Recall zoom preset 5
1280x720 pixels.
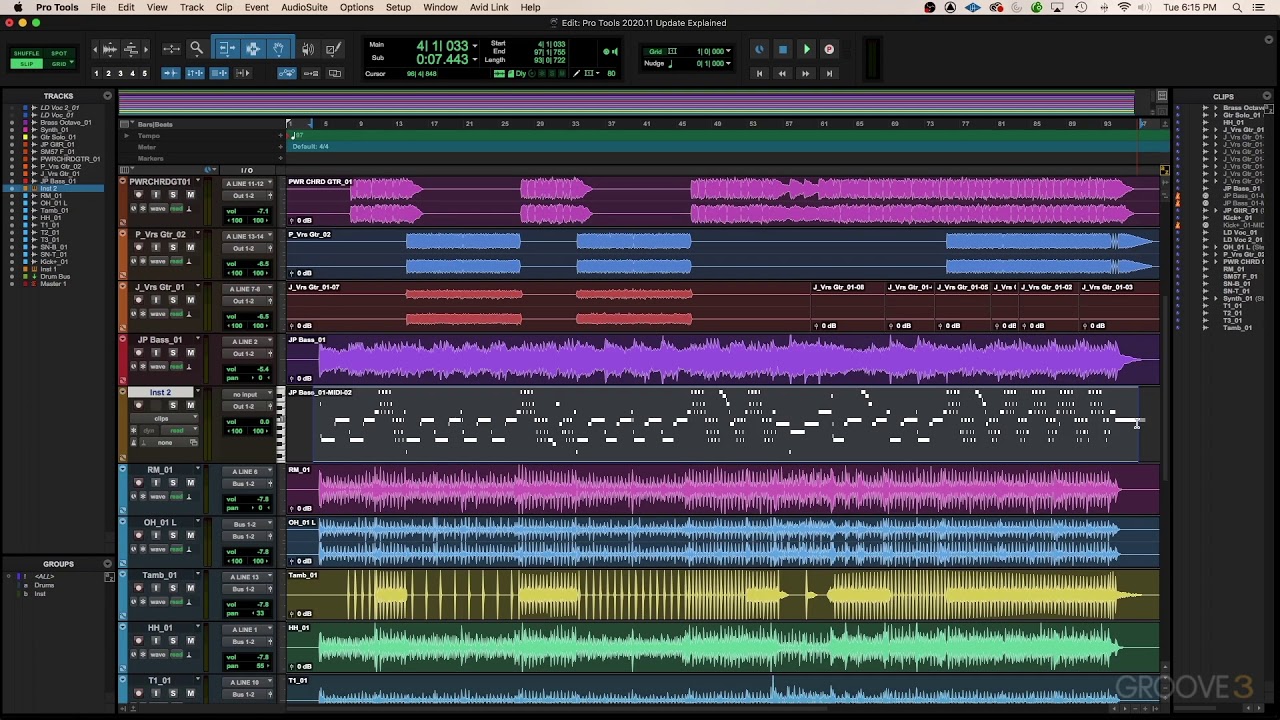pyautogui.click(x=144, y=74)
